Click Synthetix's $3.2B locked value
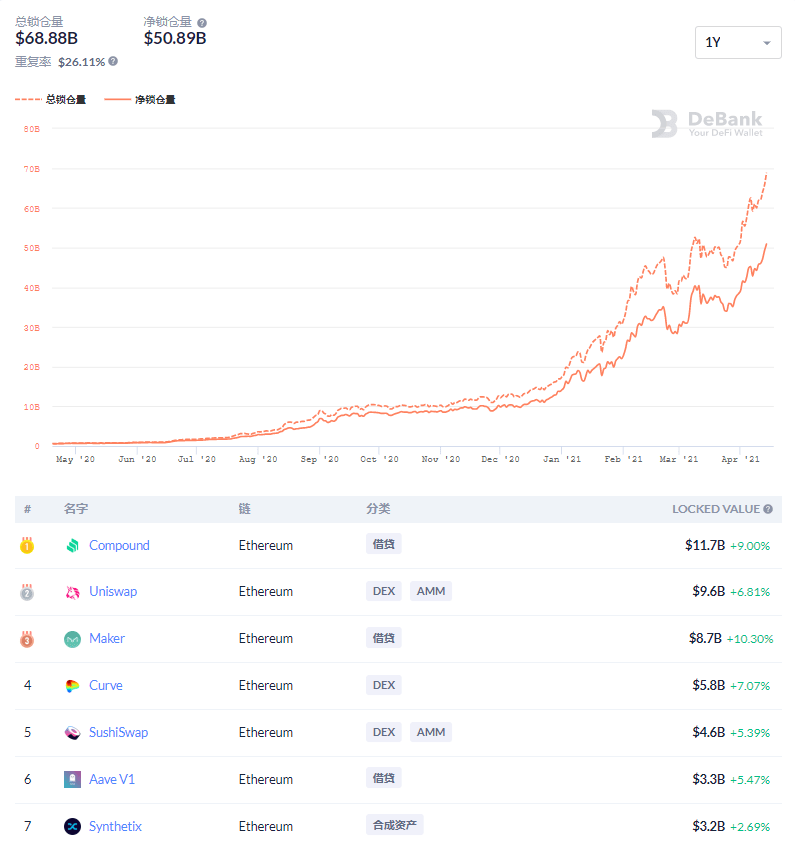Image resolution: width=795 pixels, height=848 pixels. pos(708,826)
